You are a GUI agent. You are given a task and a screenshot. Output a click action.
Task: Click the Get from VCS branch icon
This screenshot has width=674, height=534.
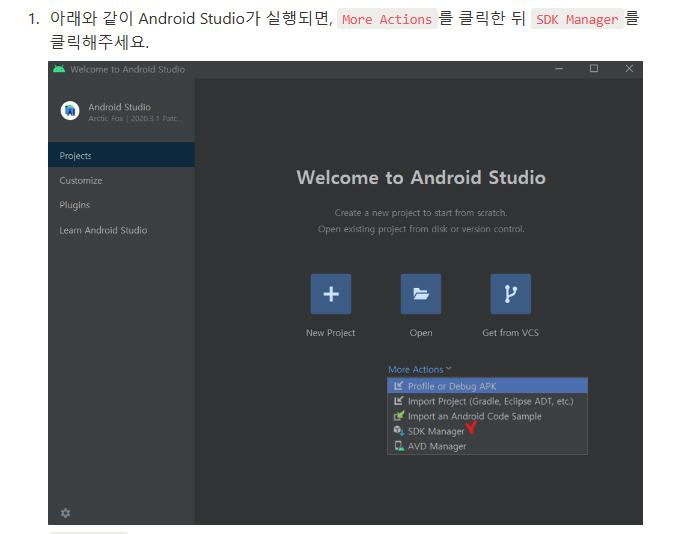click(511, 294)
